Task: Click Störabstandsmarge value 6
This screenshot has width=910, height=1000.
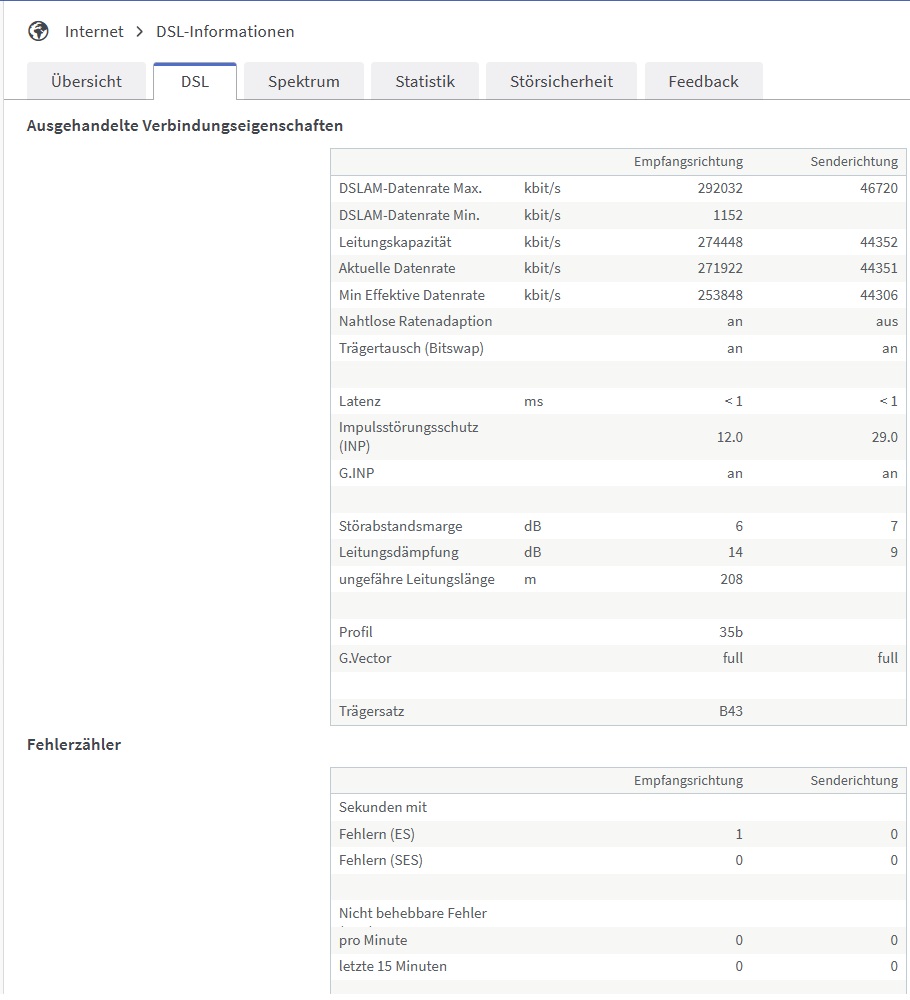Action: tap(738, 526)
